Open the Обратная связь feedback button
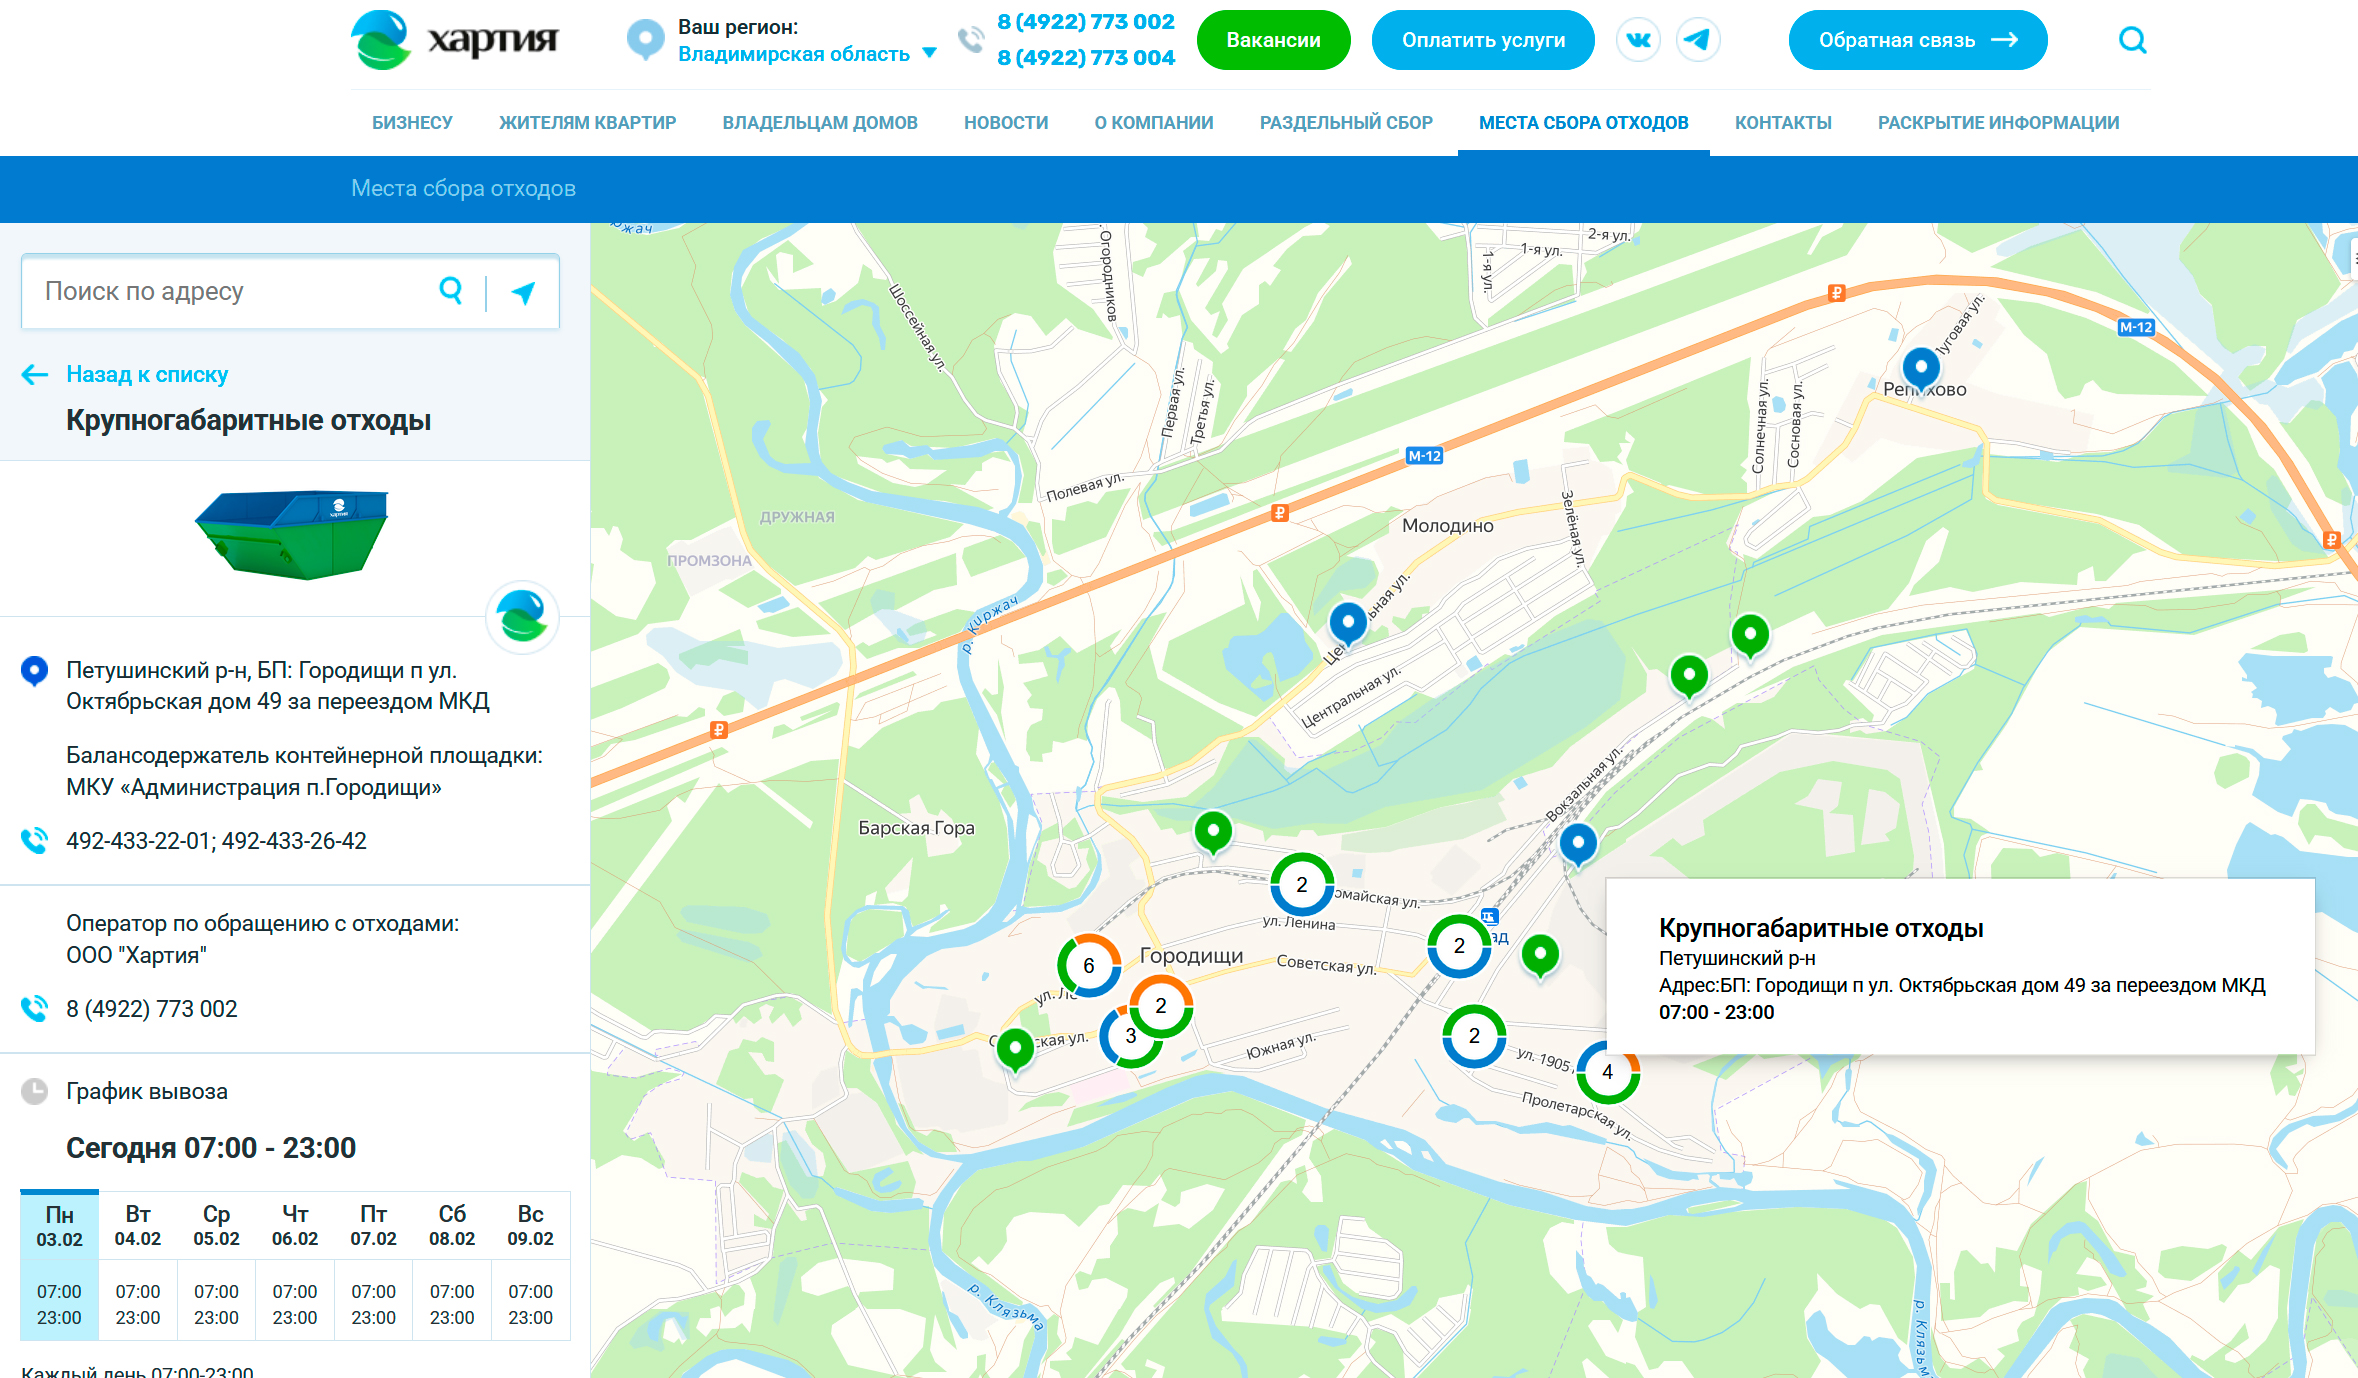 pos(1917,40)
